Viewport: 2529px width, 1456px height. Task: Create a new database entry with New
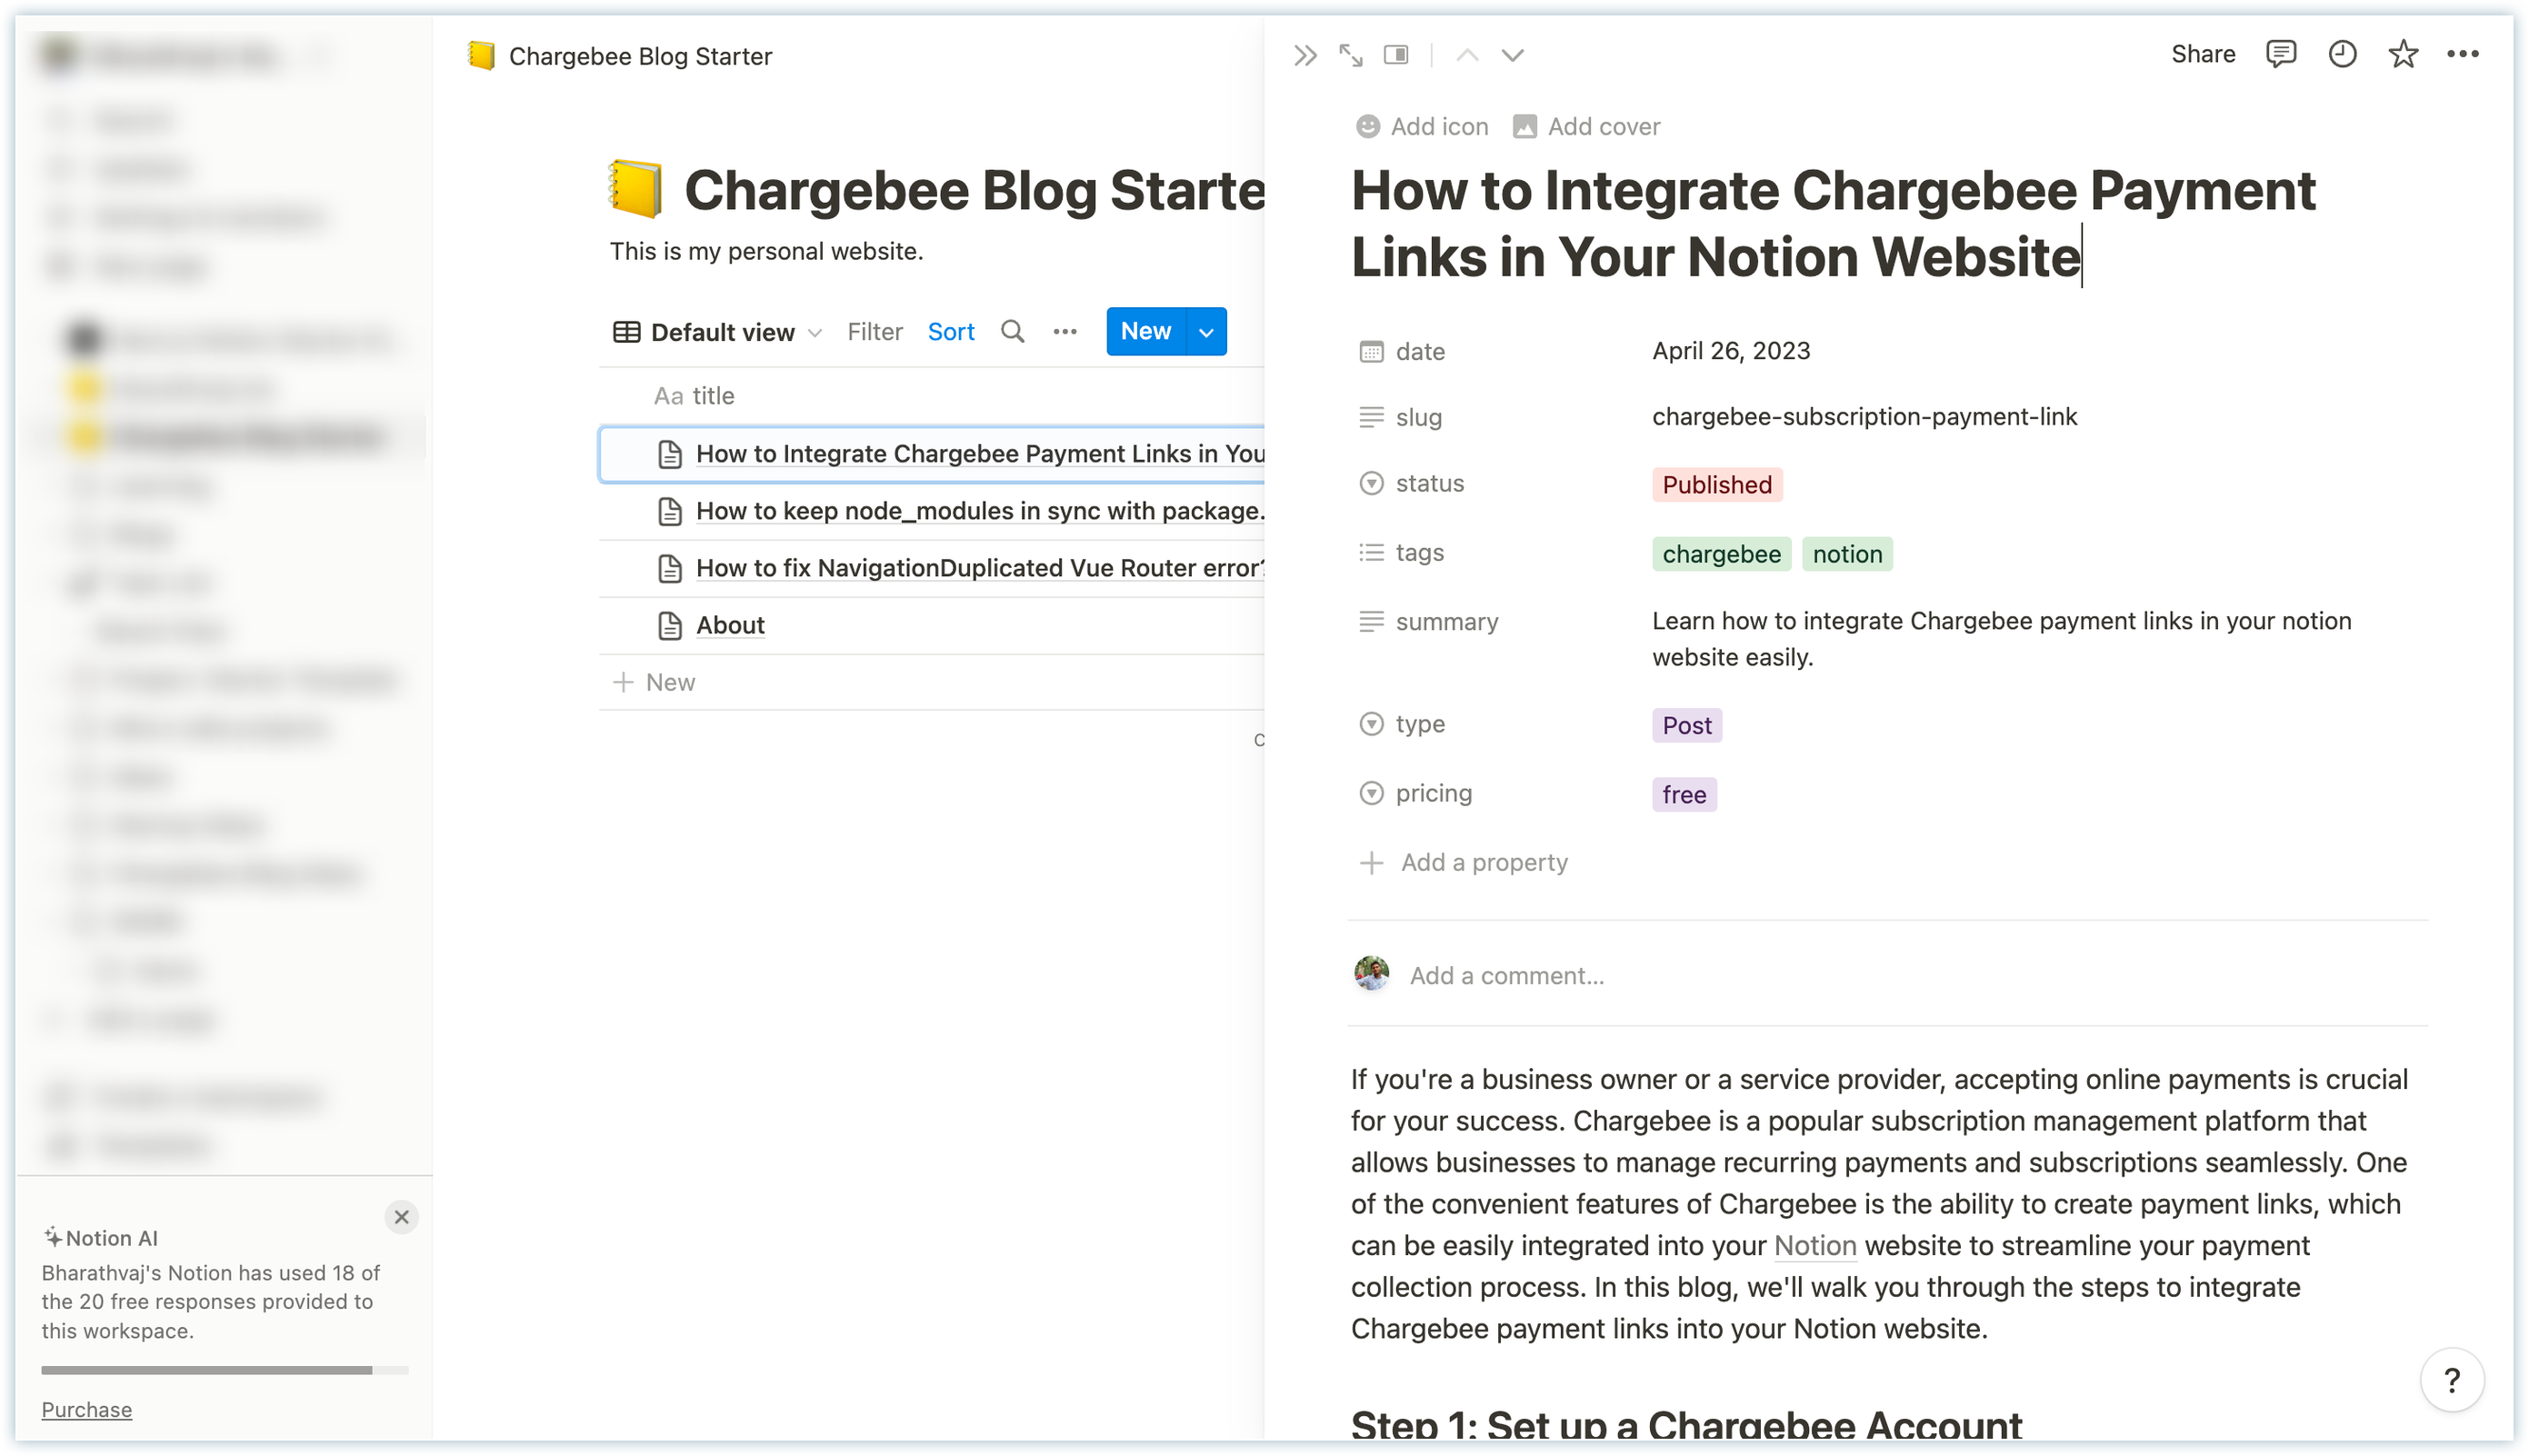(x=1145, y=331)
